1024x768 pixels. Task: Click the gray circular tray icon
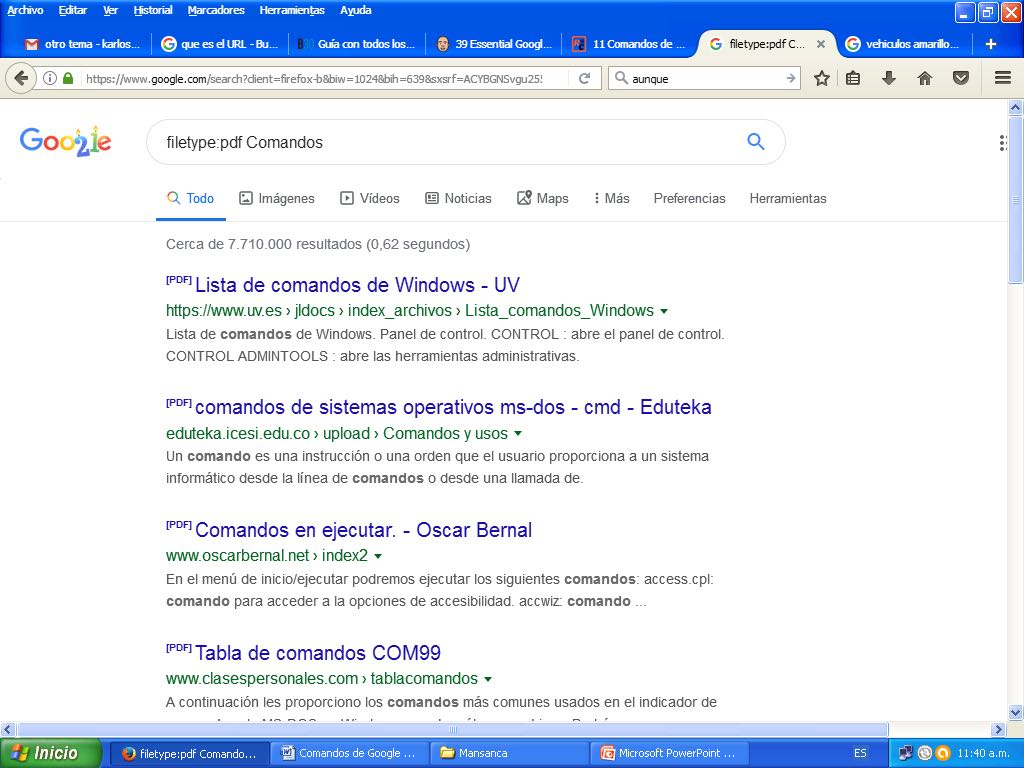[x=924, y=753]
